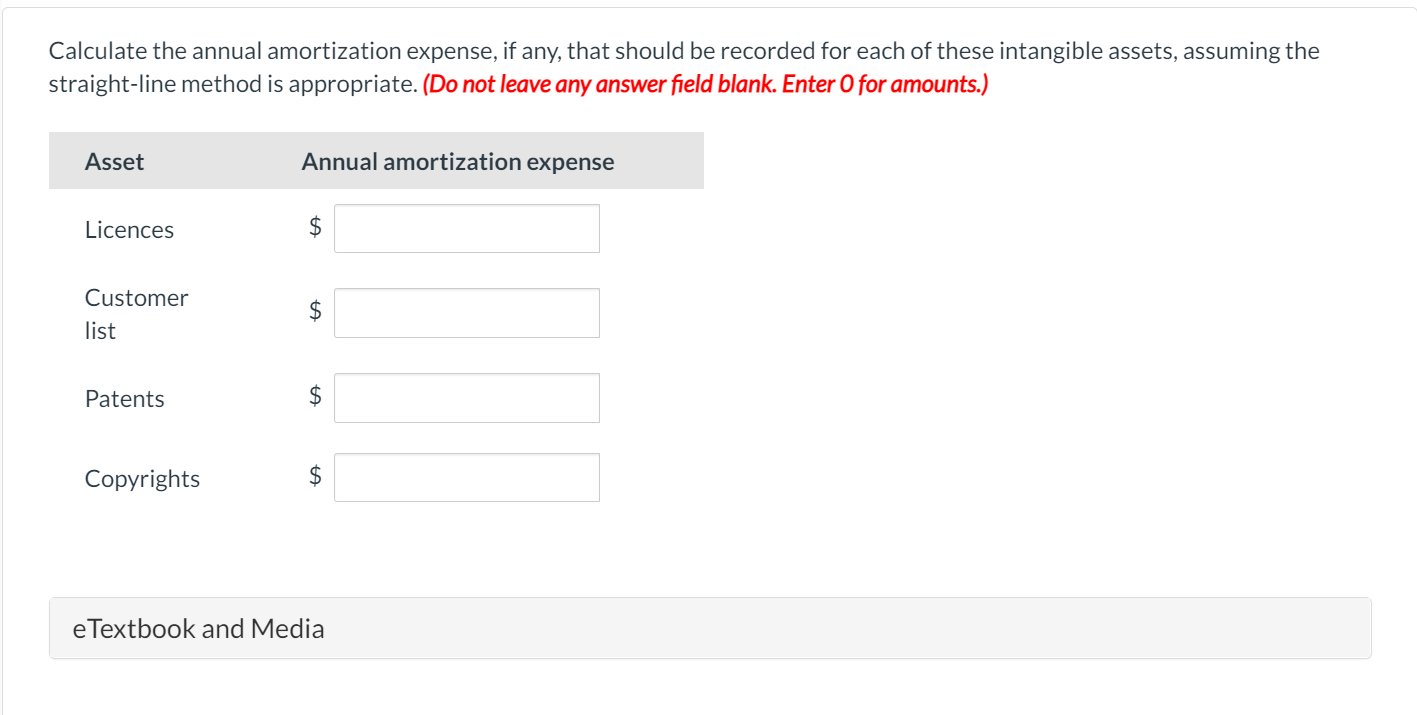
Task: Click the Annual amortization expense column header
Action: [458, 161]
